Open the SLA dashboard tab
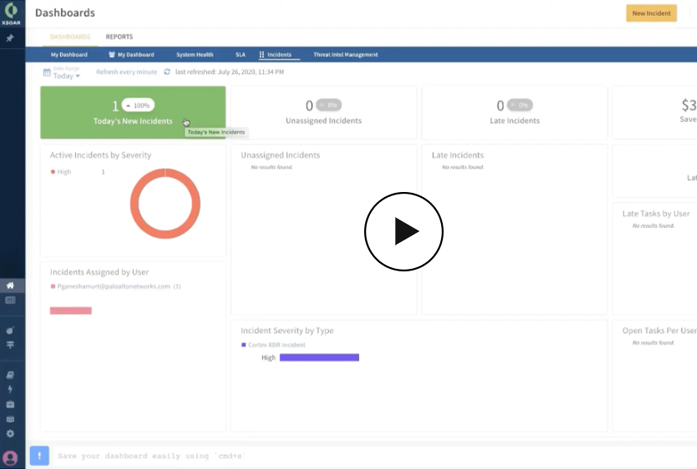This screenshot has width=697, height=469. point(240,54)
